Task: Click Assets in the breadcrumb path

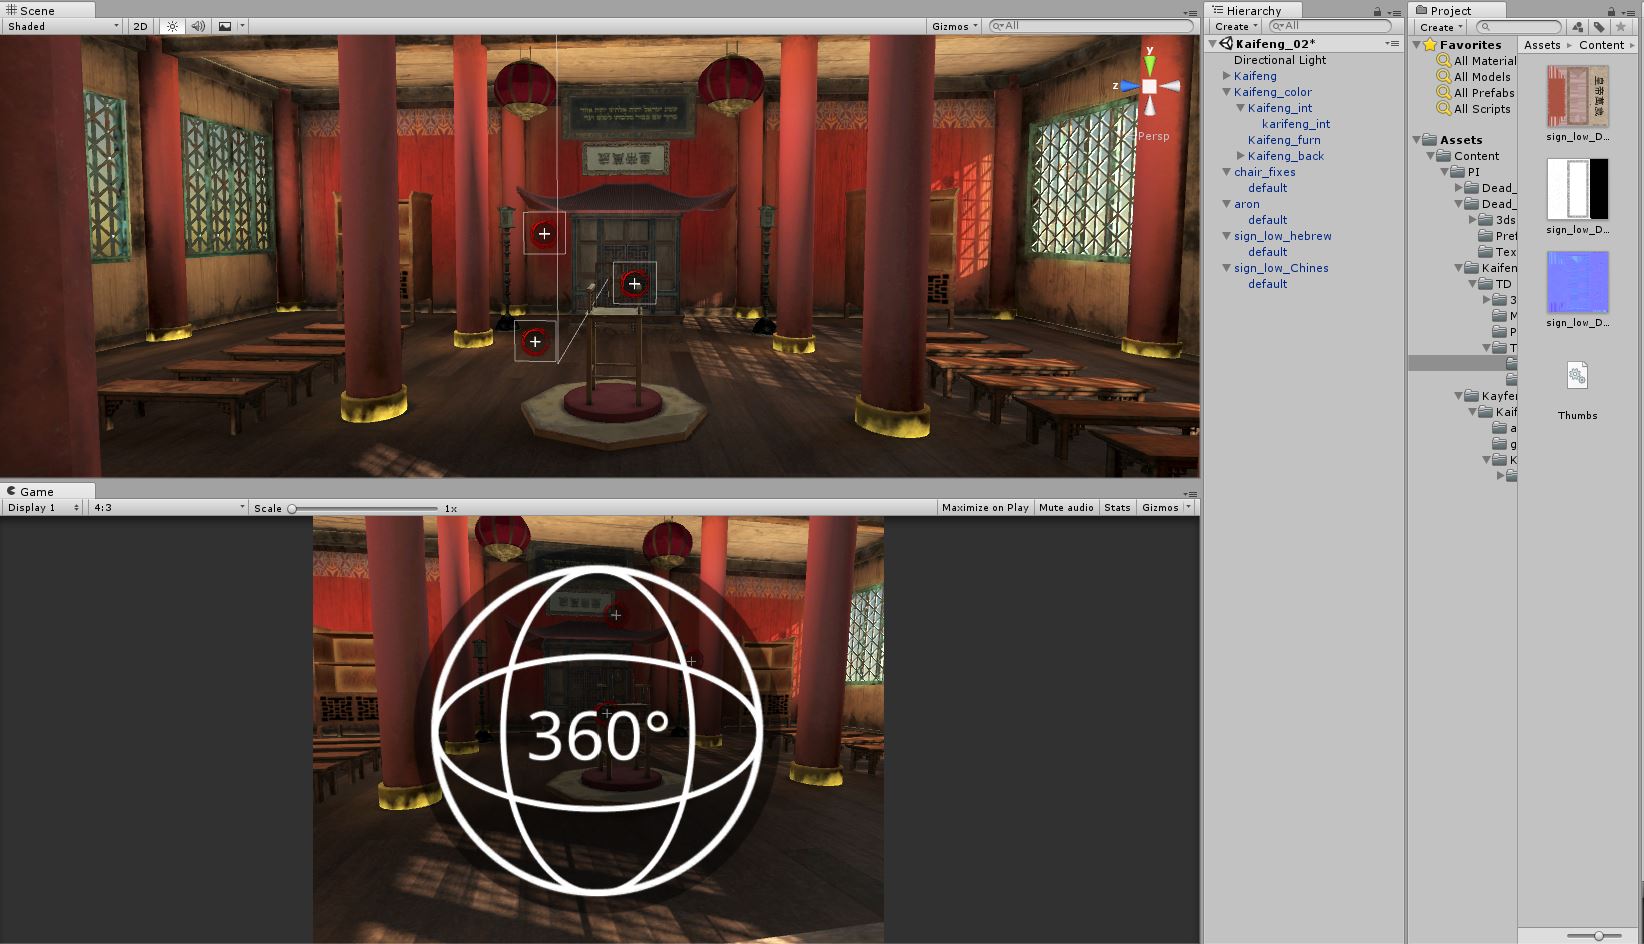Action: (x=1542, y=45)
